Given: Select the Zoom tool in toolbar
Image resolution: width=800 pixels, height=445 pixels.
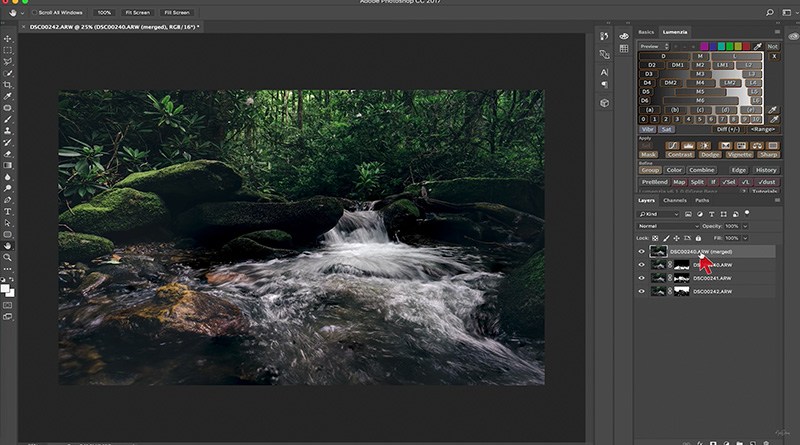Looking at the screenshot, I should [8, 257].
